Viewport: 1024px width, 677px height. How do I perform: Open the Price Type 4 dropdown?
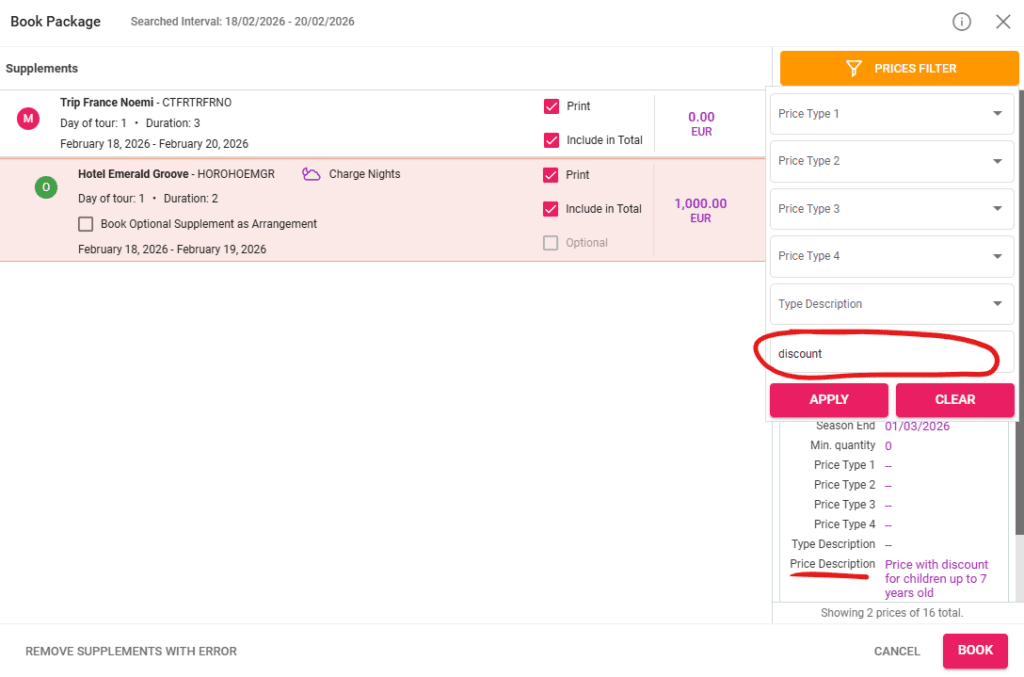(x=890, y=256)
